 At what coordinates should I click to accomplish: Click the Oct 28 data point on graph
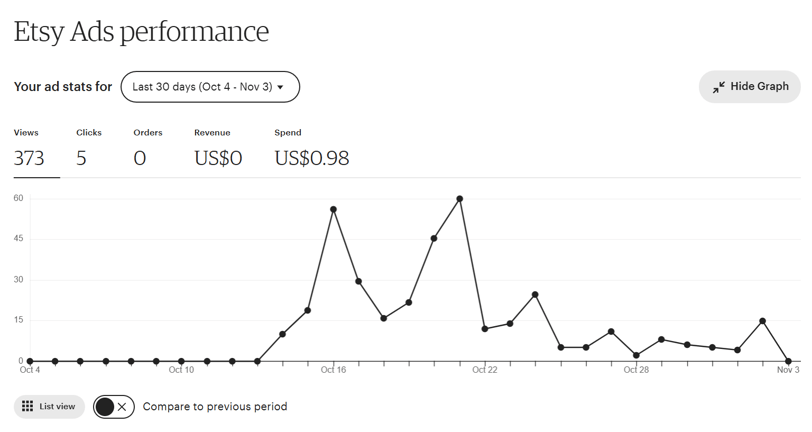[636, 355]
